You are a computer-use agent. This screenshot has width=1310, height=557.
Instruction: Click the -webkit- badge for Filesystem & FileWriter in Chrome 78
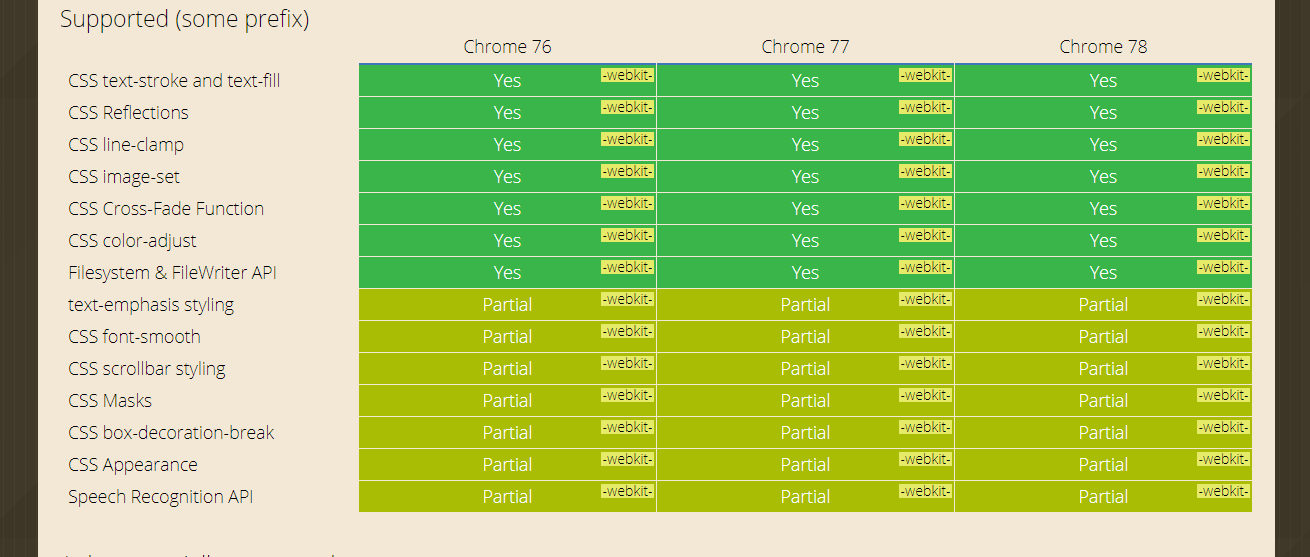pyautogui.click(x=1223, y=267)
